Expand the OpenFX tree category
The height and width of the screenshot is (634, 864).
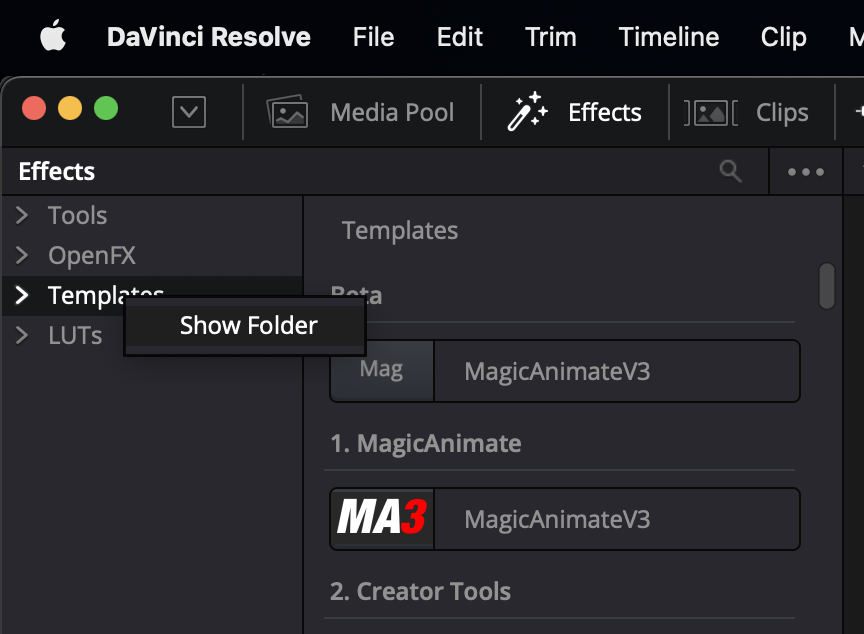pos(23,256)
